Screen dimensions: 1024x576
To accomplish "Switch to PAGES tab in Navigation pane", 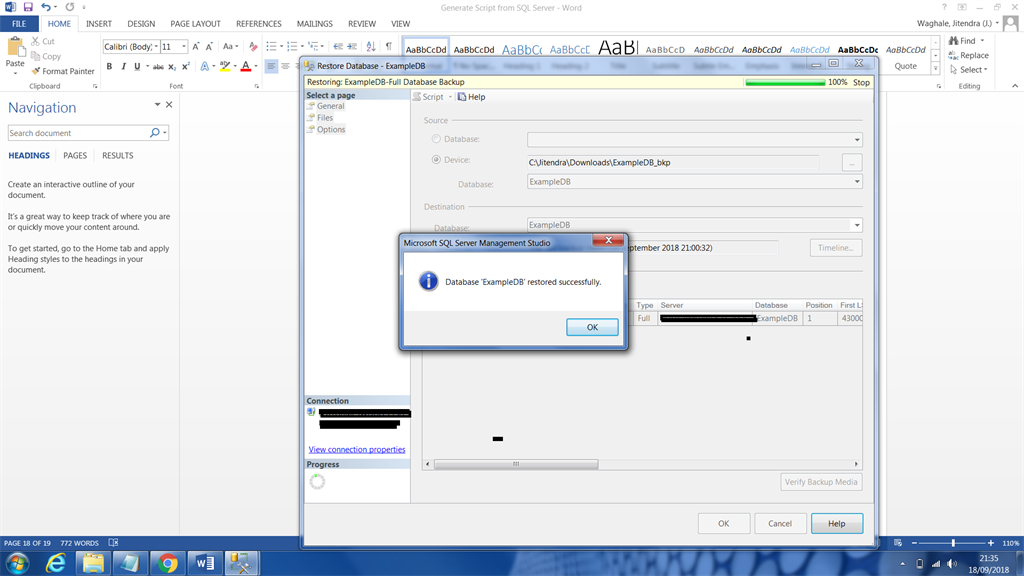I will (x=75, y=155).
